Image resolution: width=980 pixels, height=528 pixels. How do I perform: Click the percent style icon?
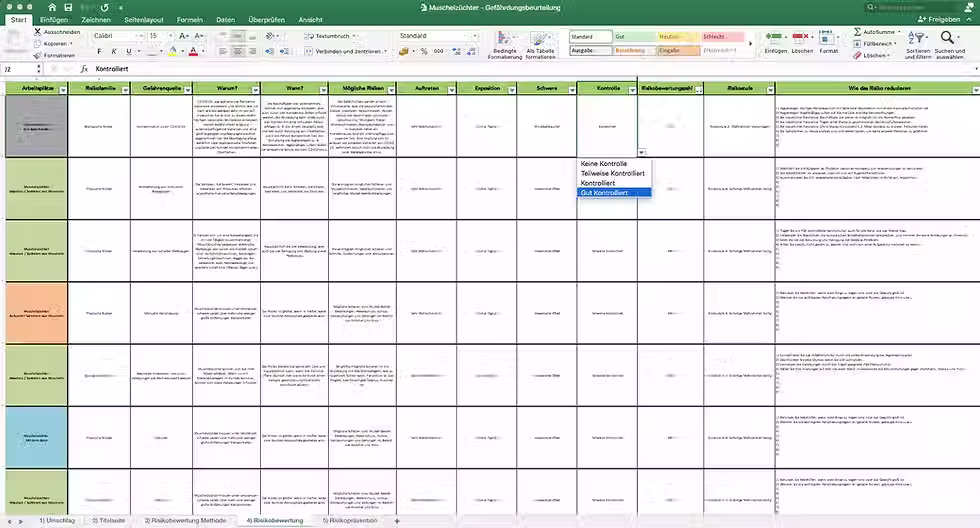coord(424,51)
